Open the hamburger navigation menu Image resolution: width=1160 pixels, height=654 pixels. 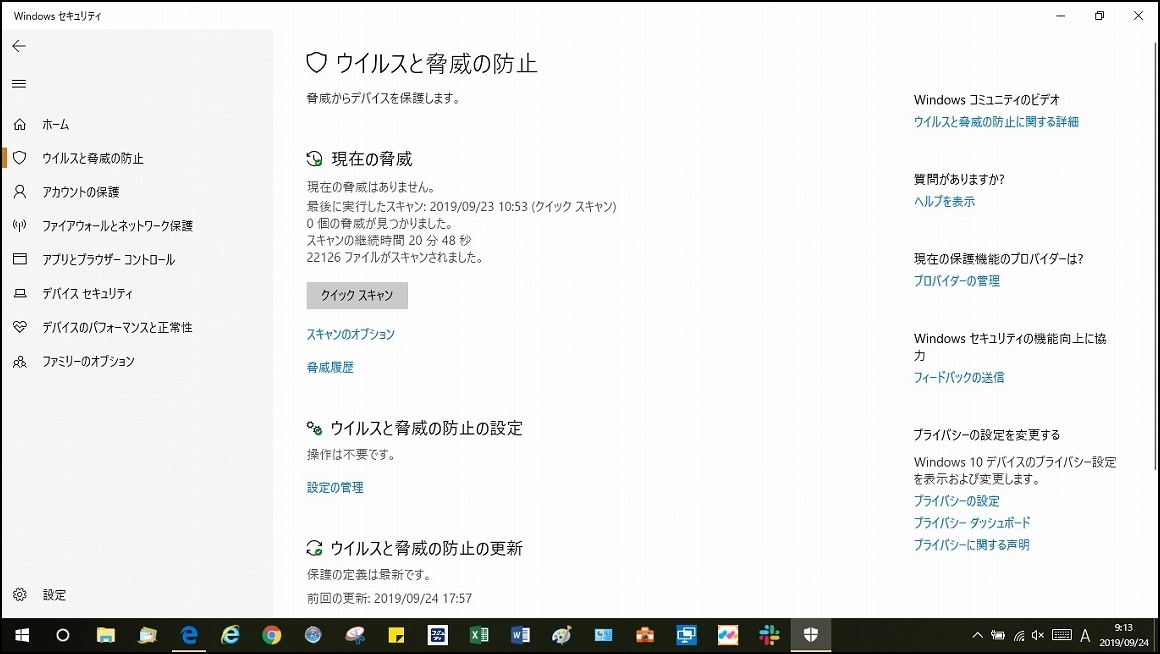pyautogui.click(x=19, y=84)
